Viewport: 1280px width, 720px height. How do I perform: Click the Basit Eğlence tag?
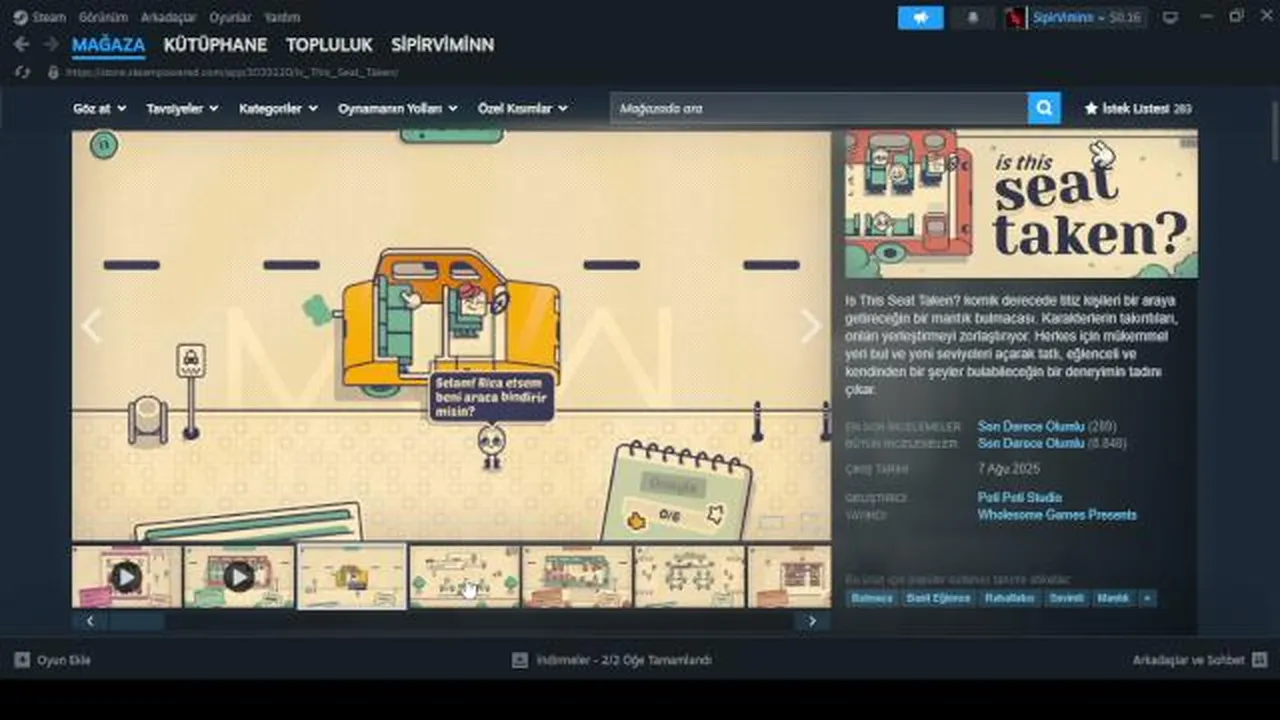pyautogui.click(x=938, y=598)
